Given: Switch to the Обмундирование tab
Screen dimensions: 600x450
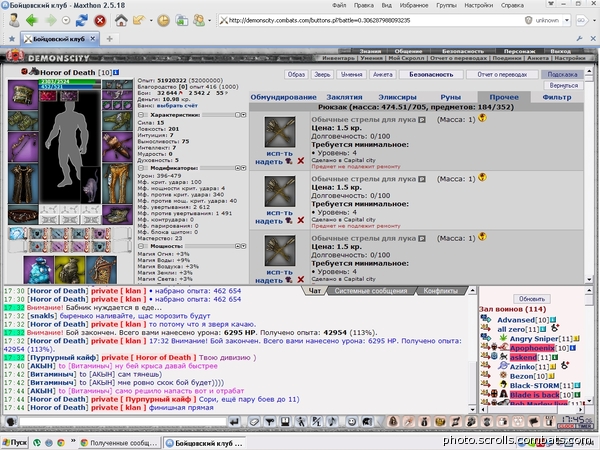Looking at the screenshot, I should [284, 97].
